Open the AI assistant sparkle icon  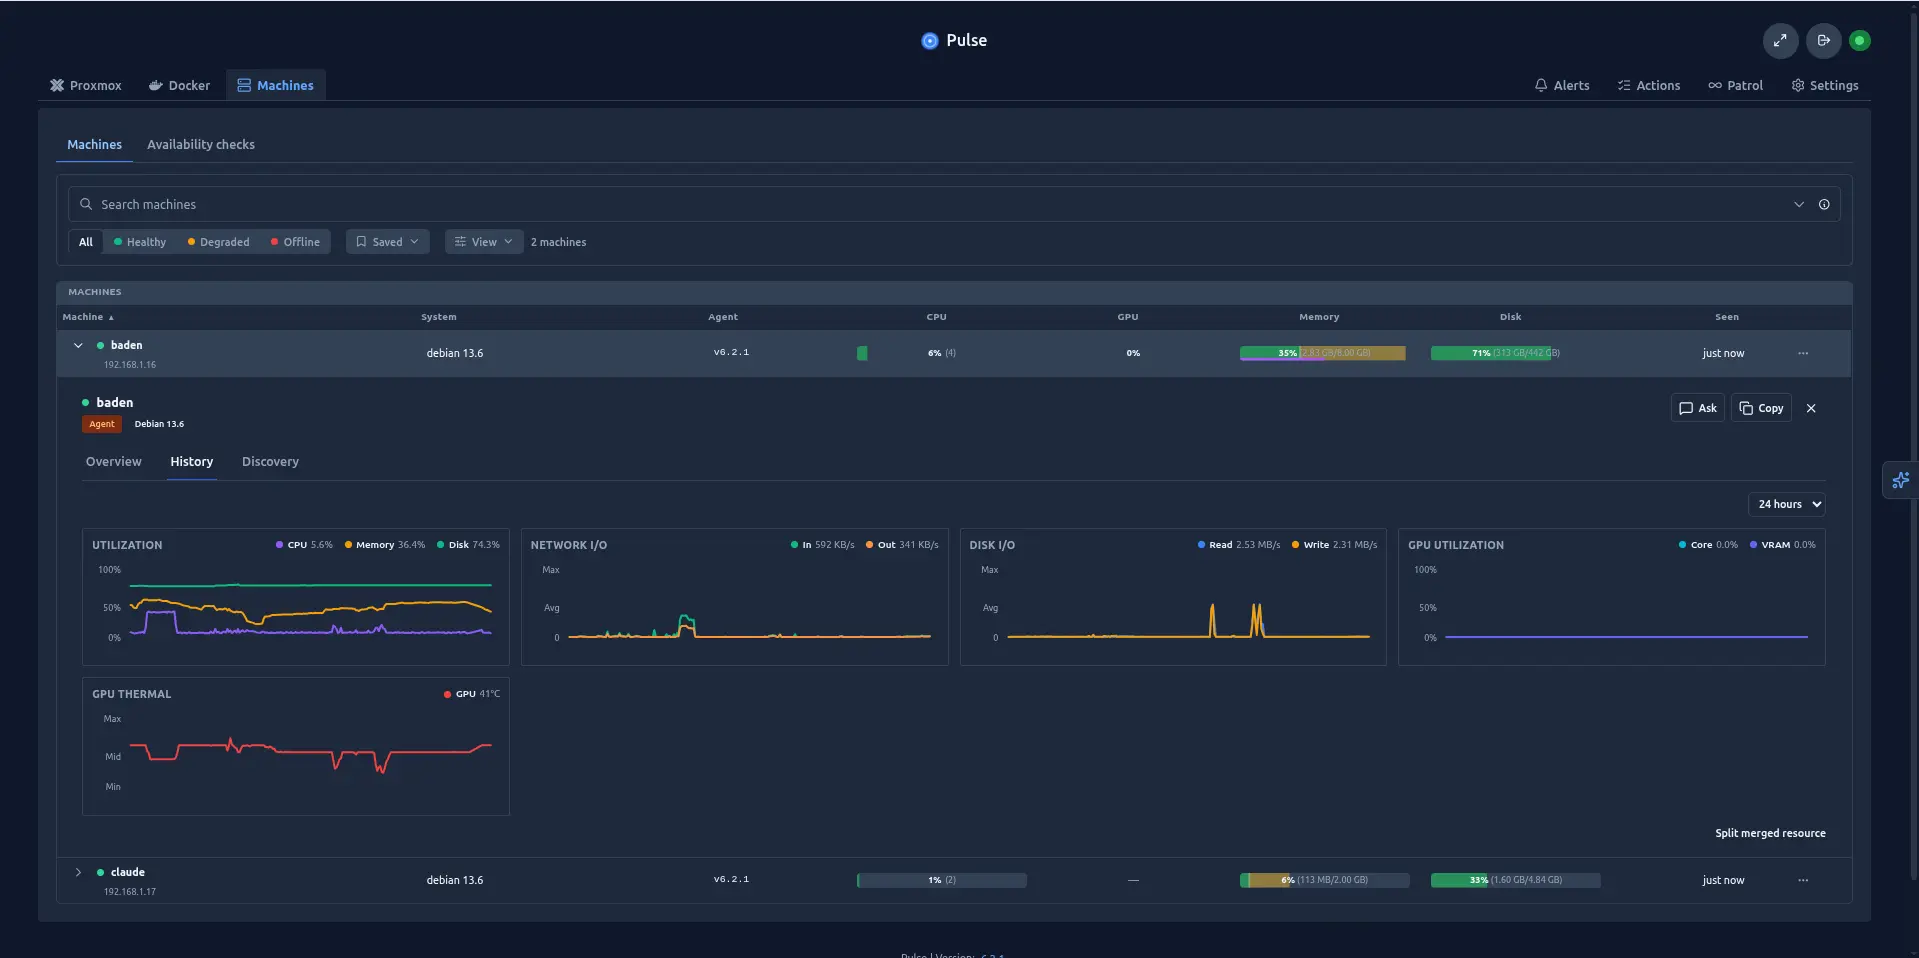(1900, 481)
